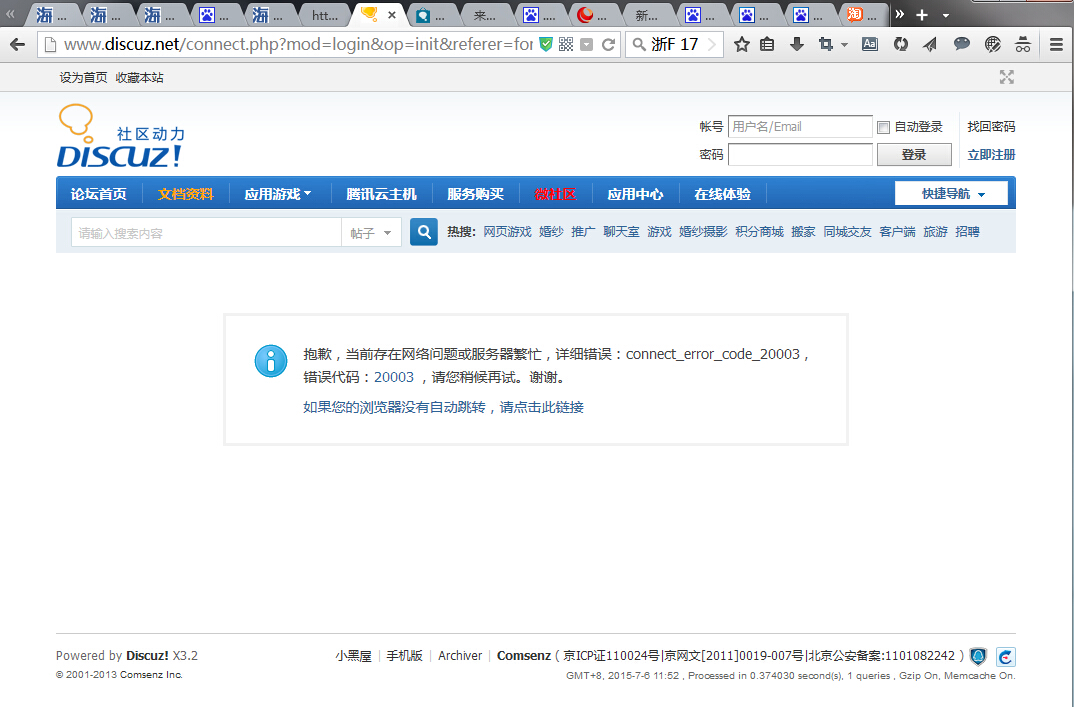Open the downloads arrow icon
The height and width of the screenshot is (707, 1074).
click(x=797, y=44)
